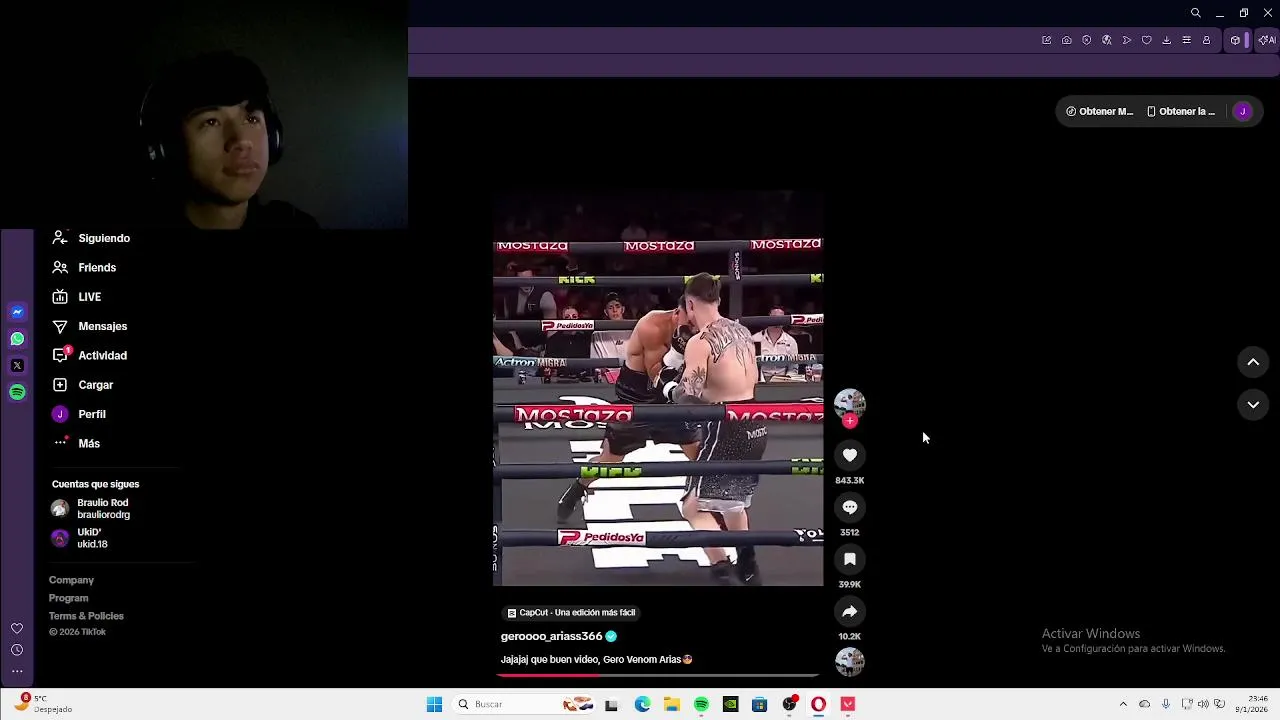Open File Explorer from the taskbar
This screenshot has height=720, width=1280.
[672, 704]
